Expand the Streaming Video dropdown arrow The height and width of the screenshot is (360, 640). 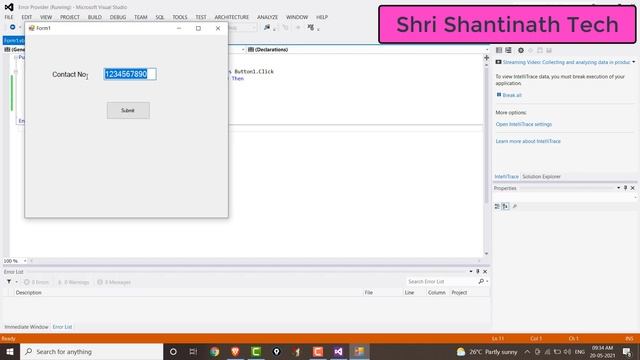point(633,62)
